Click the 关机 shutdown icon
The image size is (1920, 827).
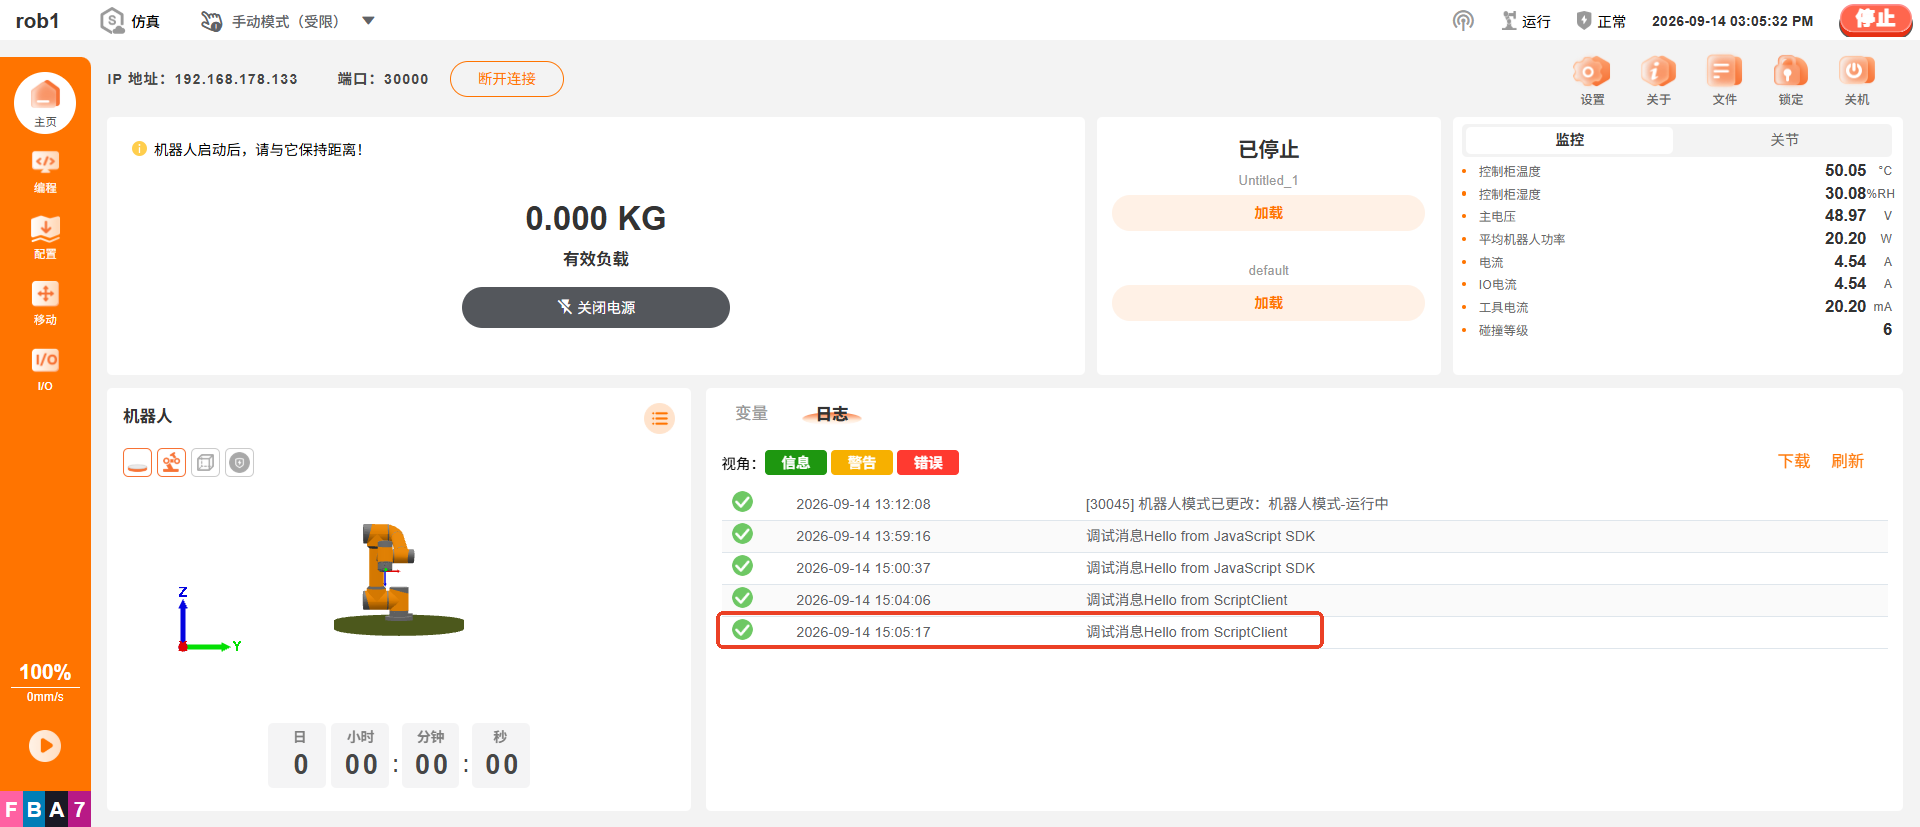(x=1856, y=80)
